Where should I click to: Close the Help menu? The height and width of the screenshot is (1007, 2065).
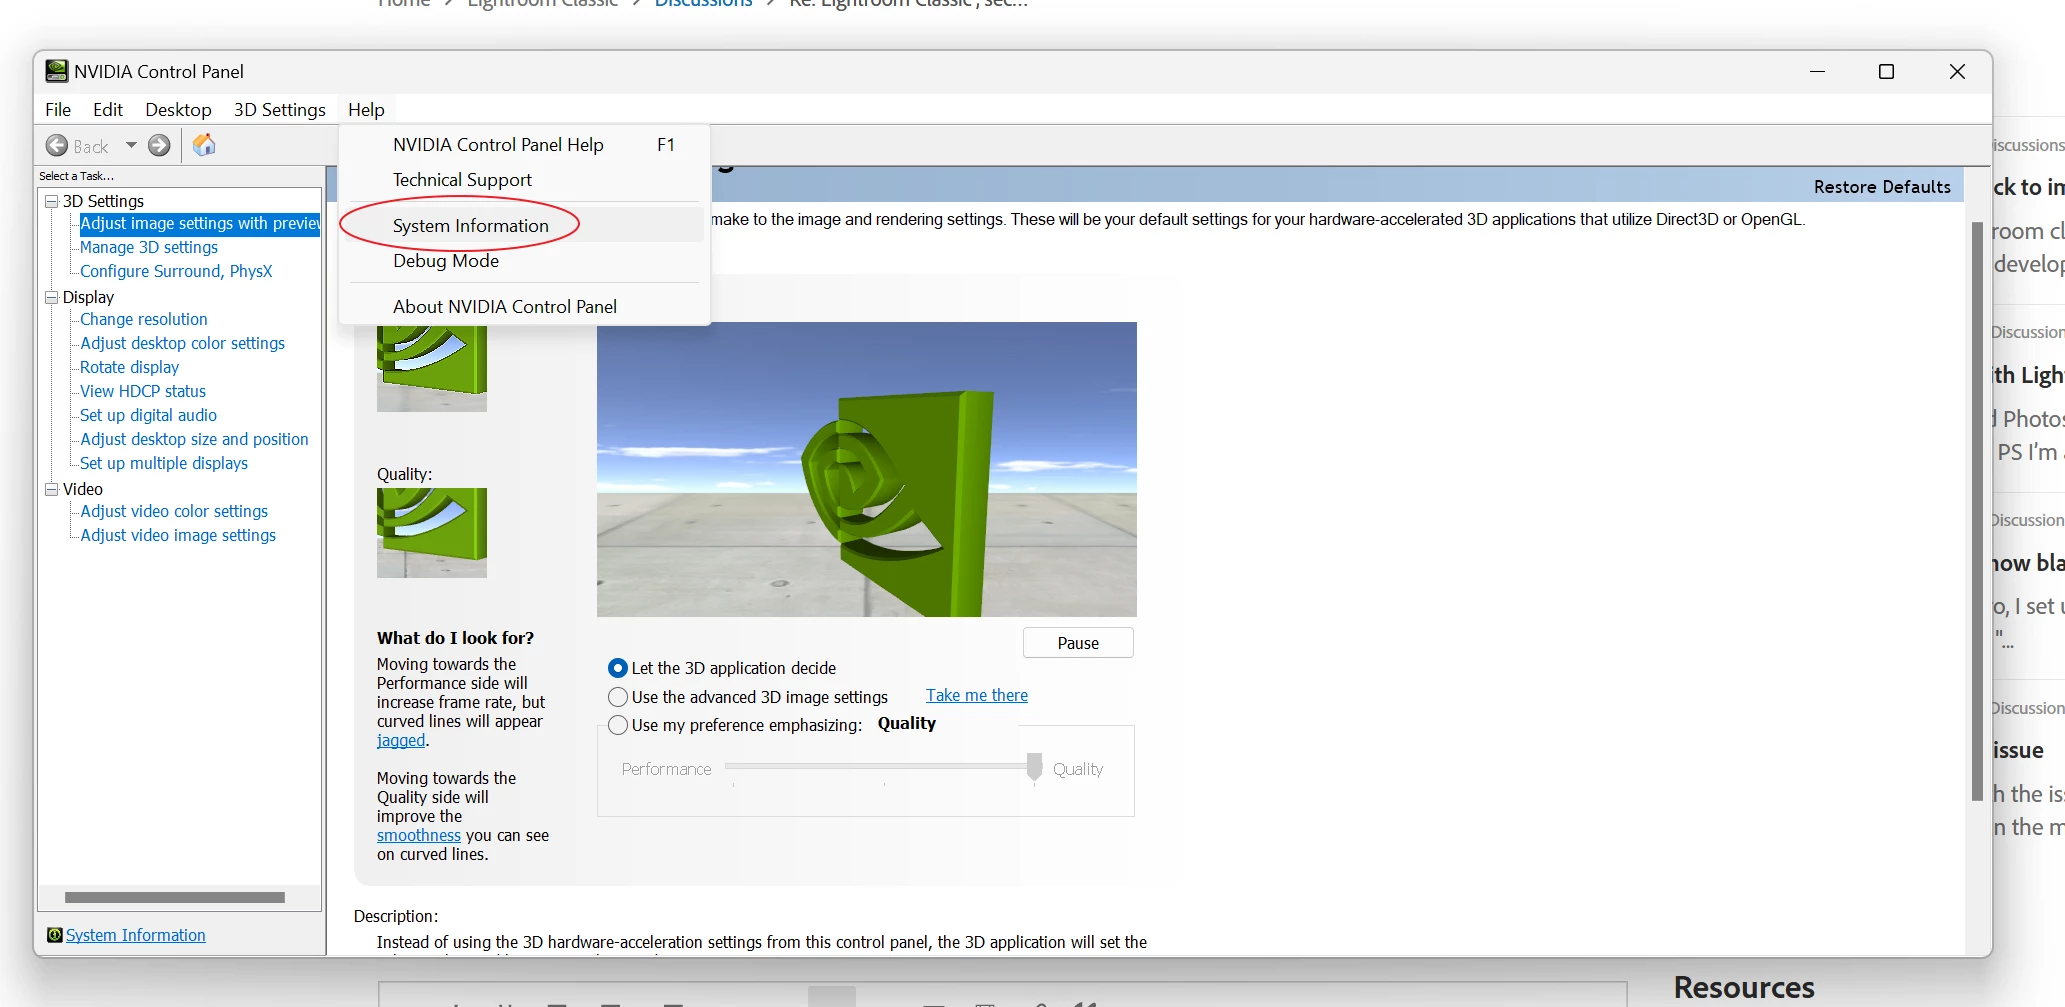pos(366,110)
